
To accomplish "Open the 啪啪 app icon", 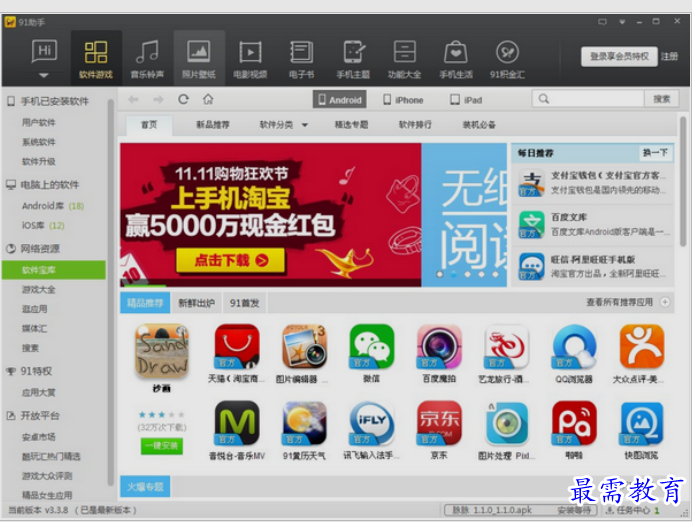I will click(574, 423).
